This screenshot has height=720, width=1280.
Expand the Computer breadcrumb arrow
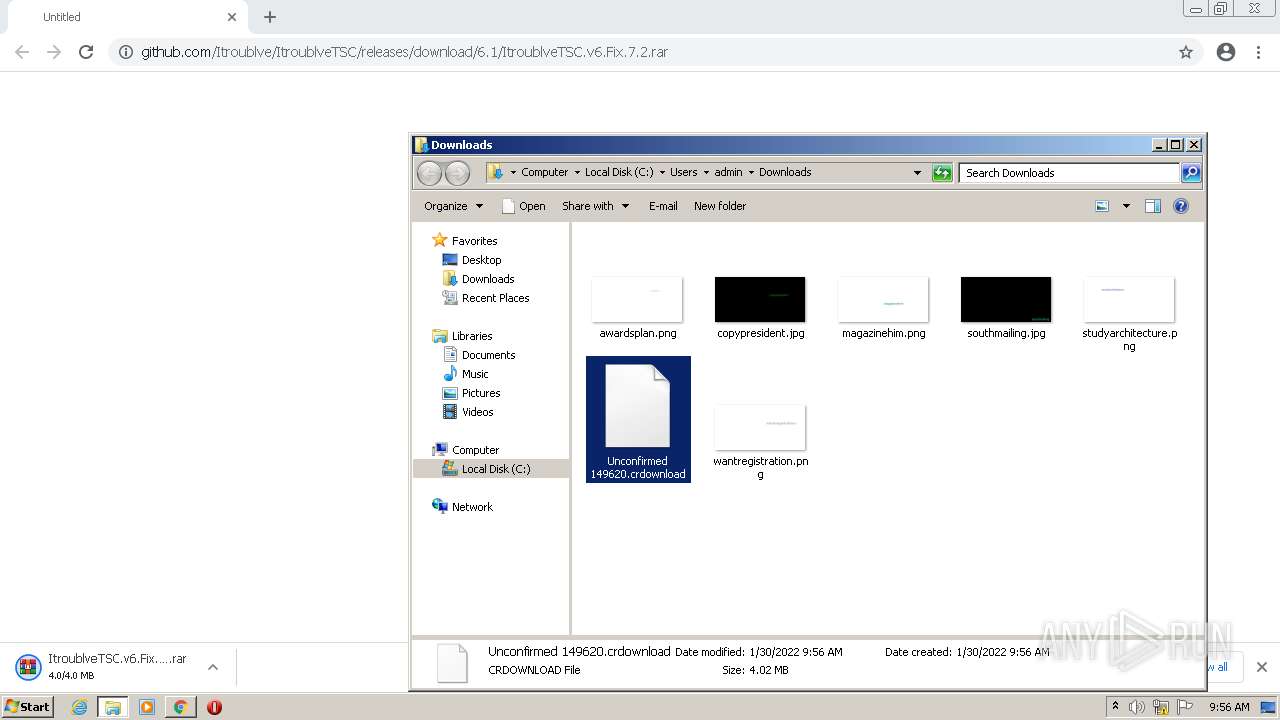(577, 173)
